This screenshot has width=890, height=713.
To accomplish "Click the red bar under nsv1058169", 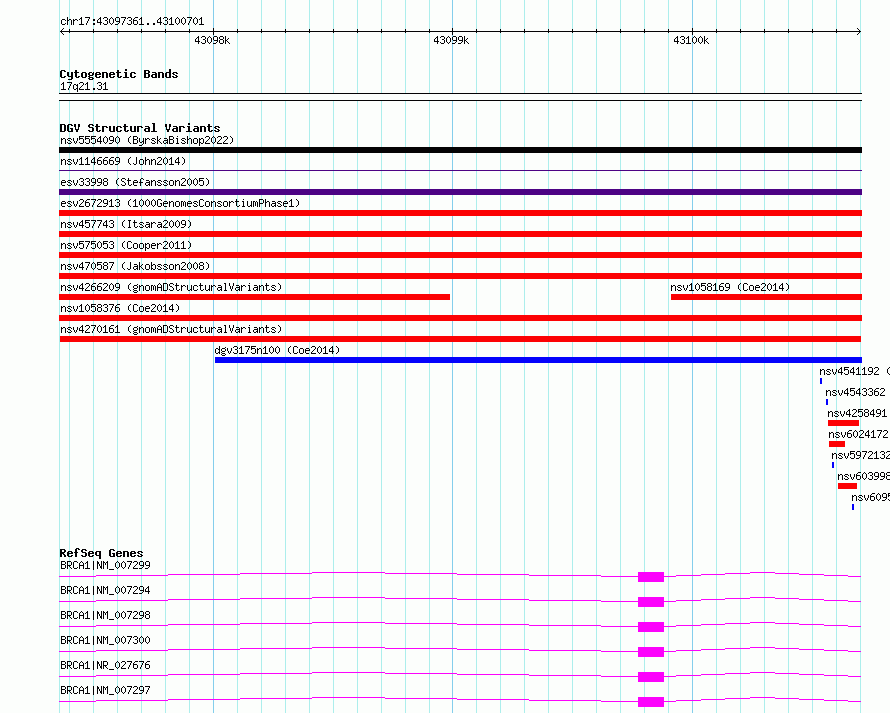I will coord(766,297).
